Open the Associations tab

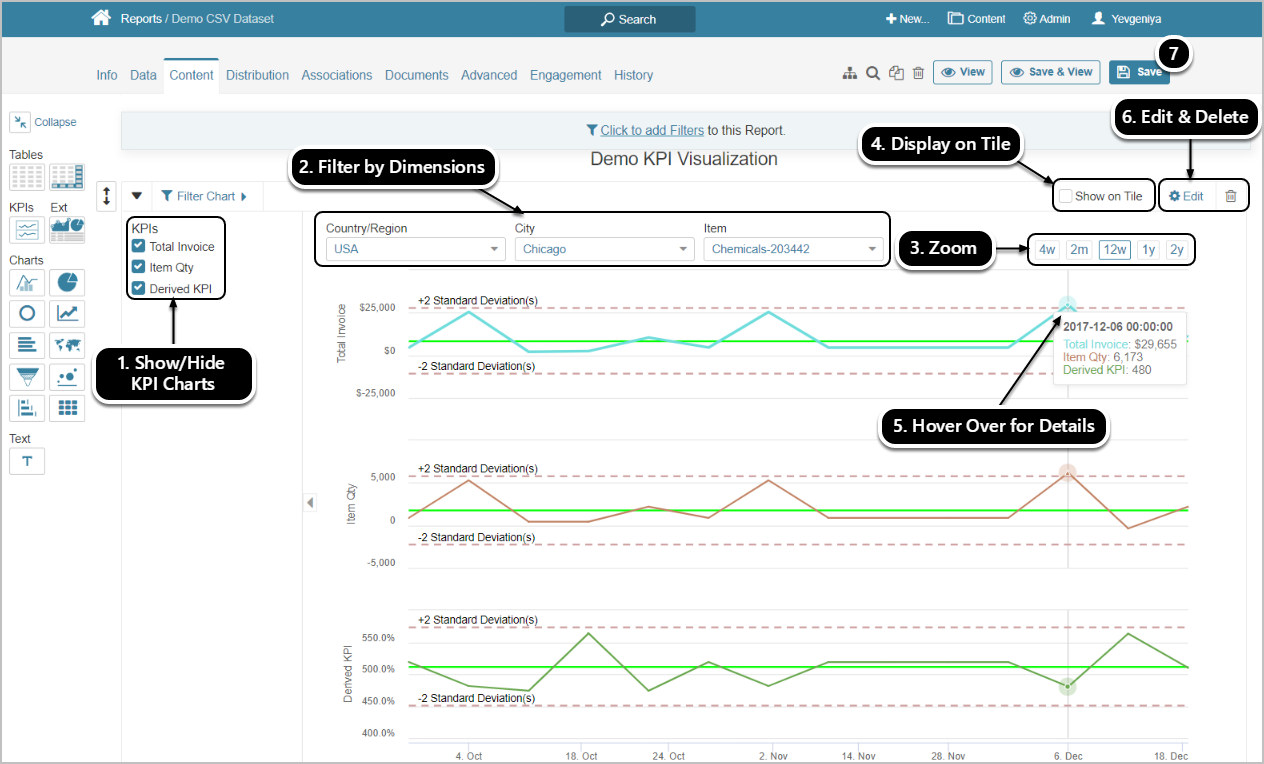coord(336,75)
